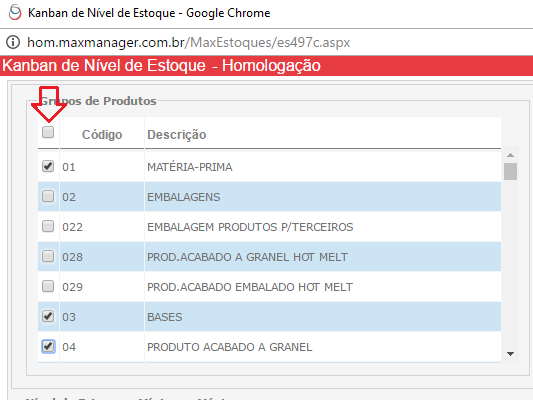Click the EMBALAGENS row description cell
Image resolution: width=533 pixels, height=400 pixels.
coord(323,197)
